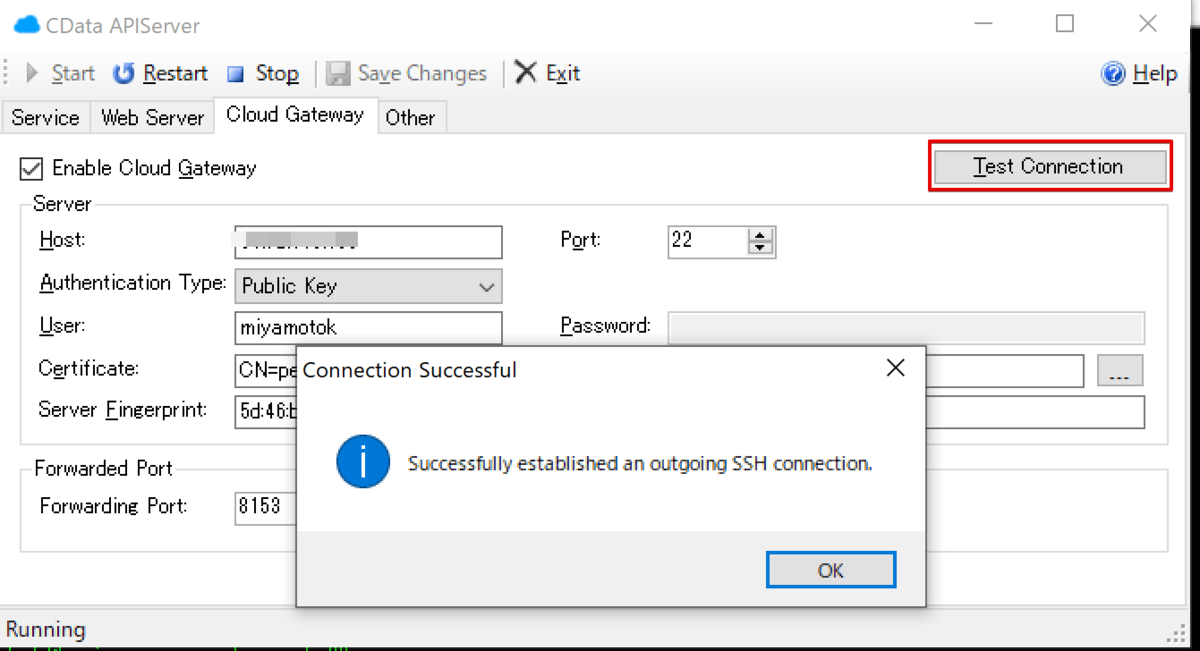
Task: Open the Web Server tab
Action: [152, 117]
